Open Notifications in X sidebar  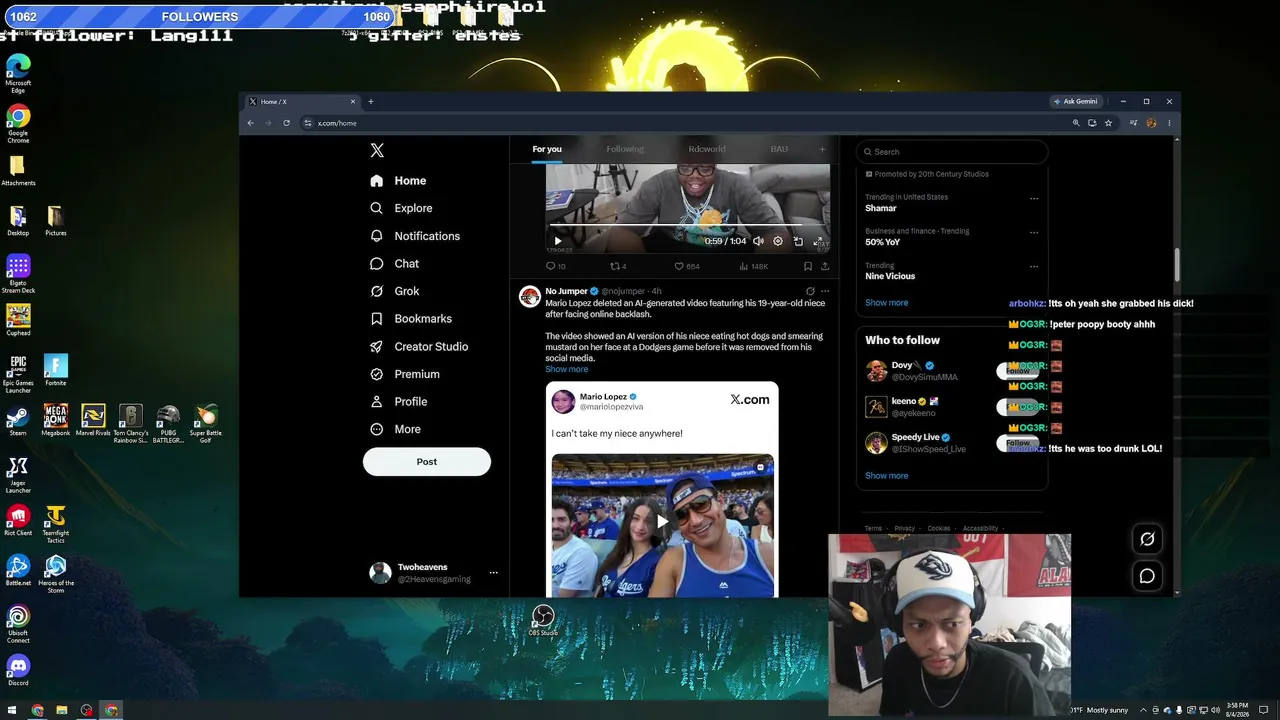415,236
